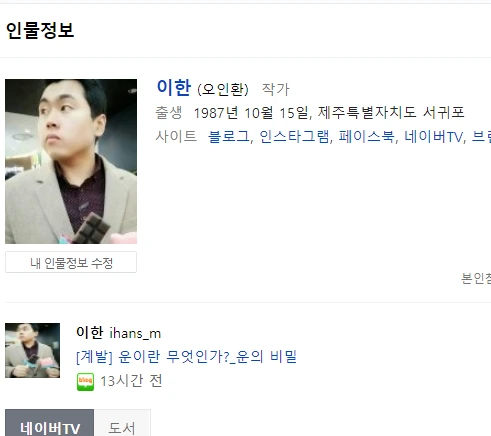Open the 운이란 무엇인가 post title
This screenshot has height=436, width=491.
[186, 357]
